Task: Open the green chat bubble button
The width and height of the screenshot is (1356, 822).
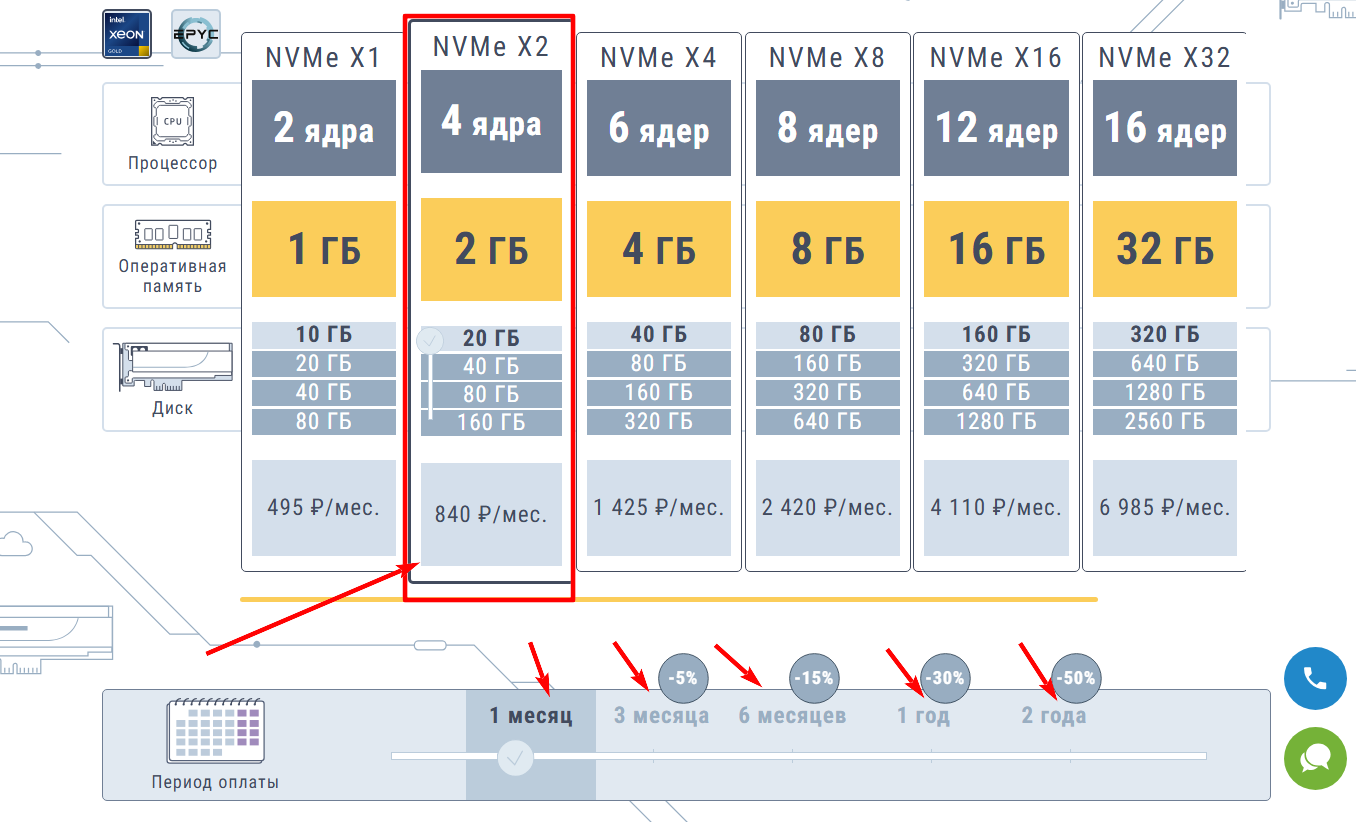Action: pyautogui.click(x=1315, y=759)
